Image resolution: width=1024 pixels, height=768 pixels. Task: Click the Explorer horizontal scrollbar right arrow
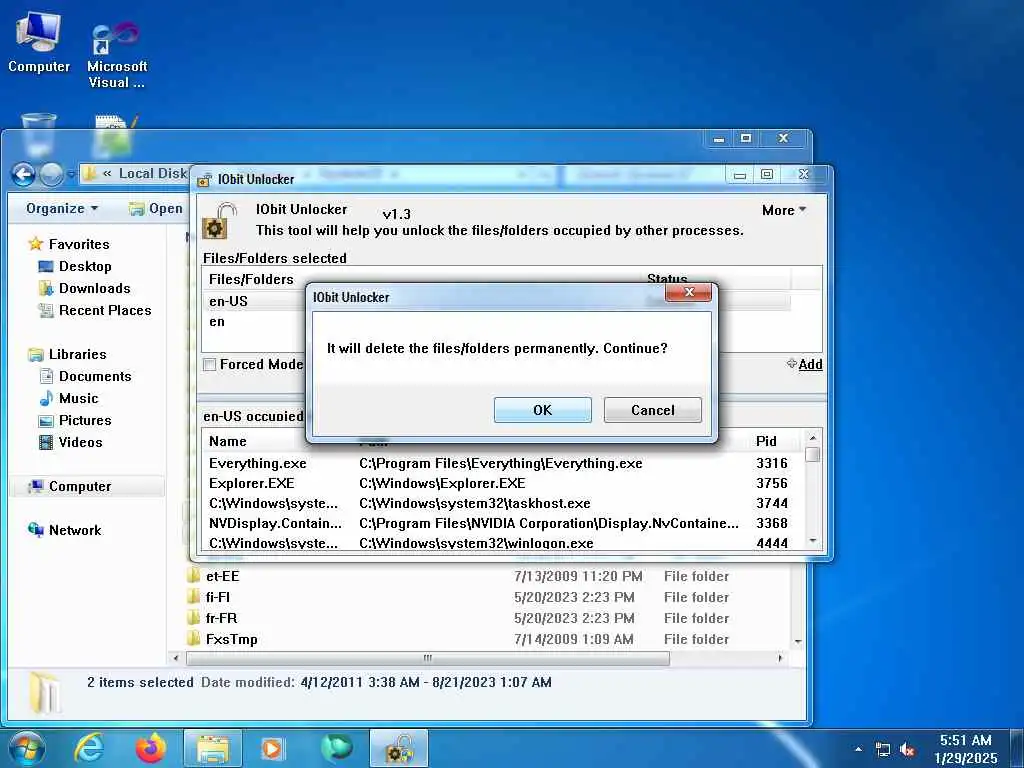click(780, 658)
